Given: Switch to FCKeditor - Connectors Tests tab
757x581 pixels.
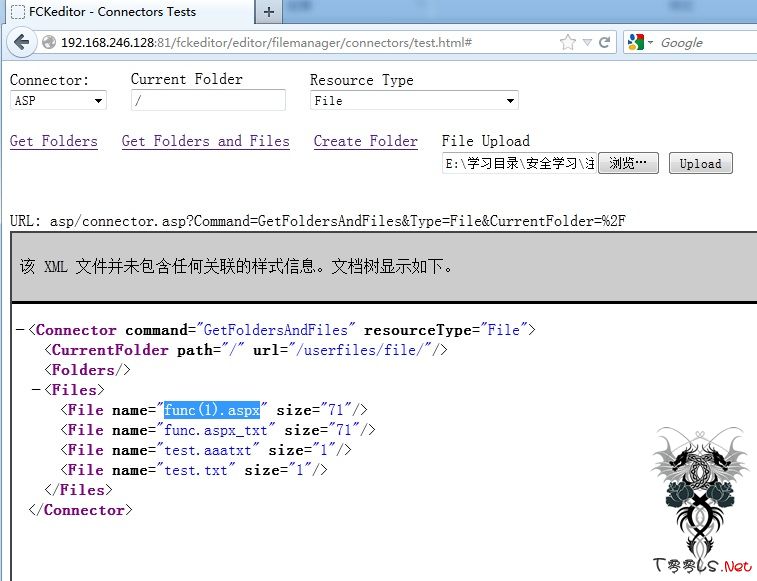Looking at the screenshot, I should click(x=129, y=12).
